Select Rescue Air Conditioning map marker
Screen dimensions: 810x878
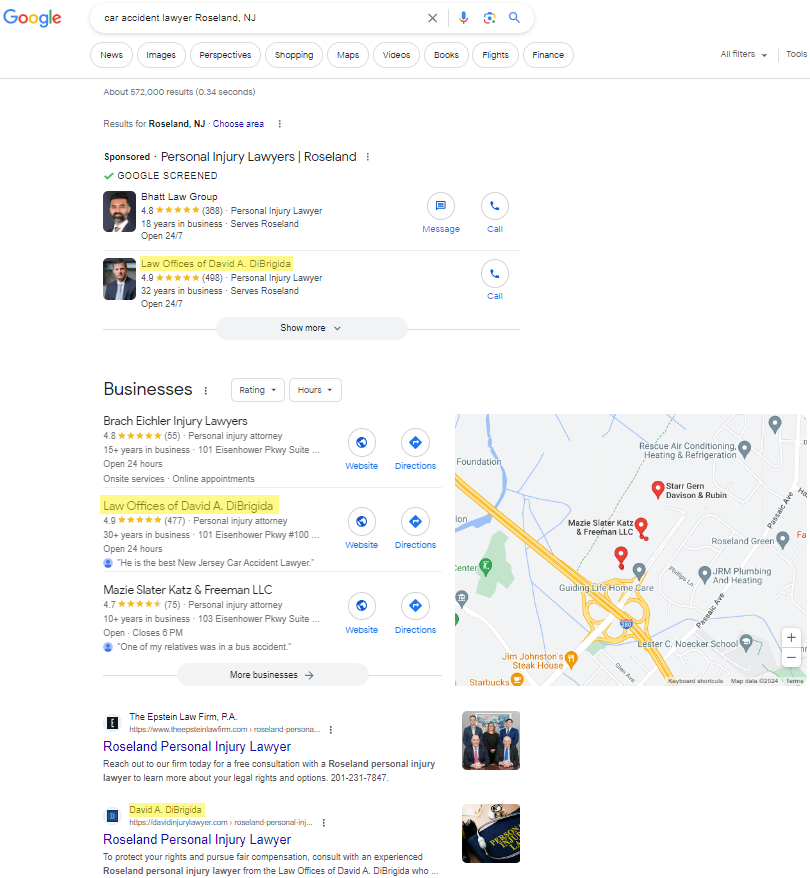pos(745,449)
